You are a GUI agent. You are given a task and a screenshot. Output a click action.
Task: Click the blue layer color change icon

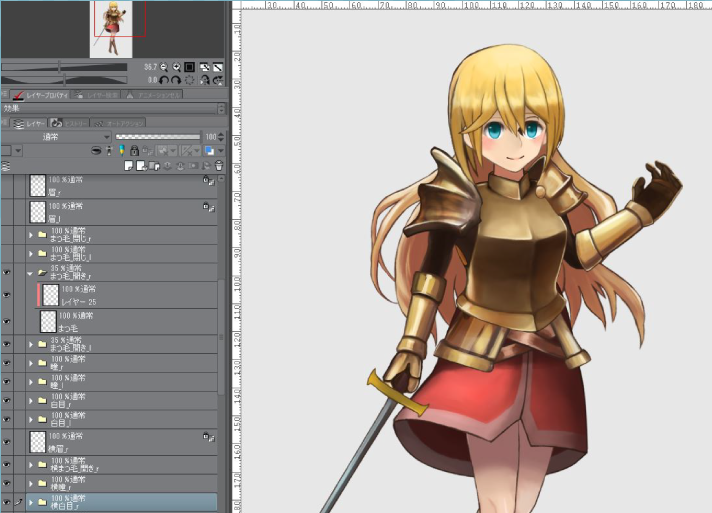coord(209,150)
